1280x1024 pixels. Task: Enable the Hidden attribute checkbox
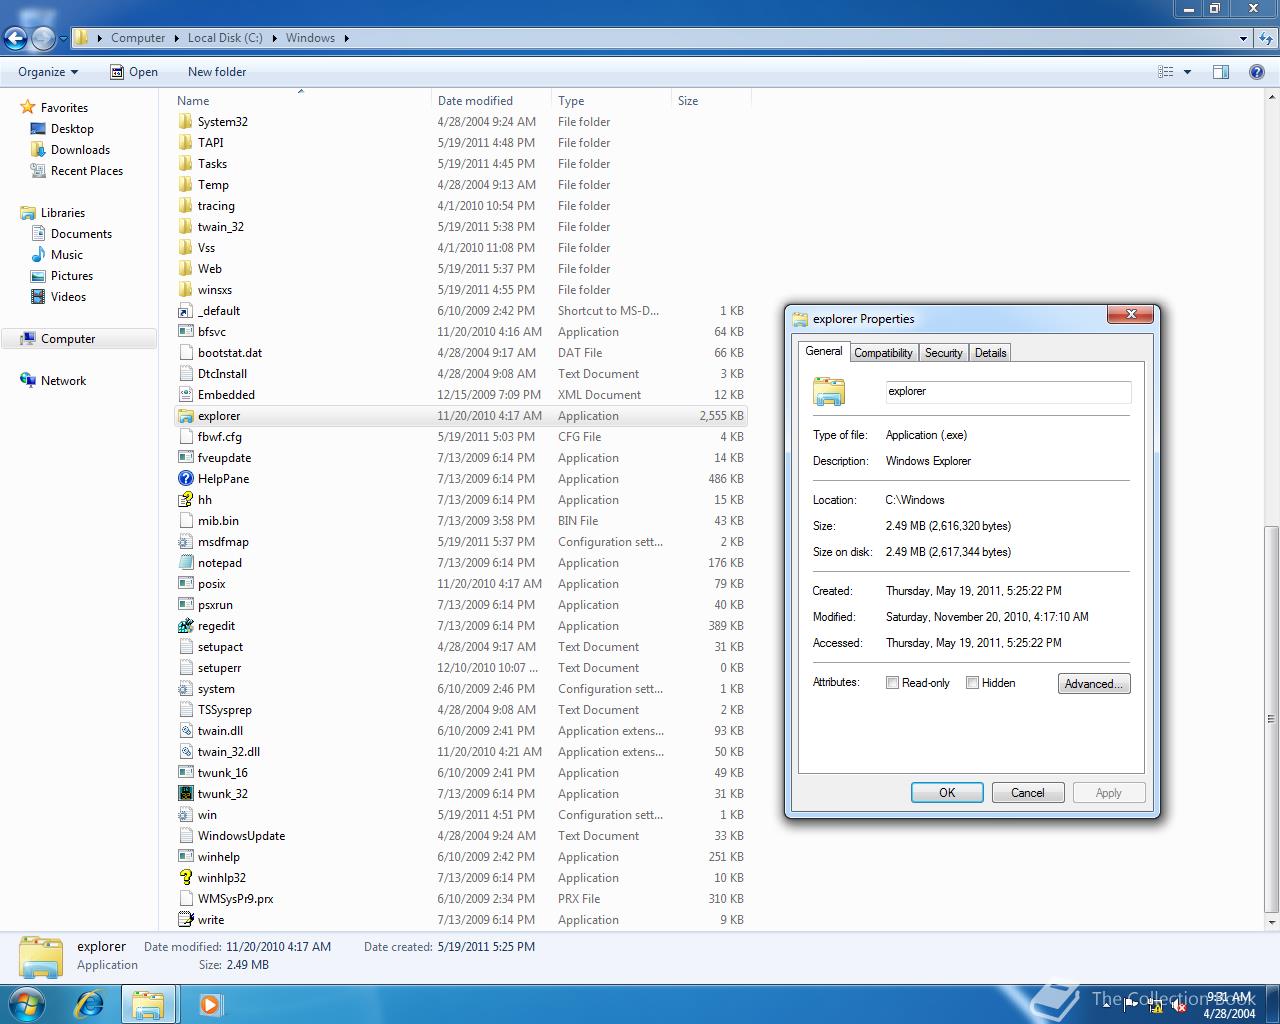[x=972, y=683]
